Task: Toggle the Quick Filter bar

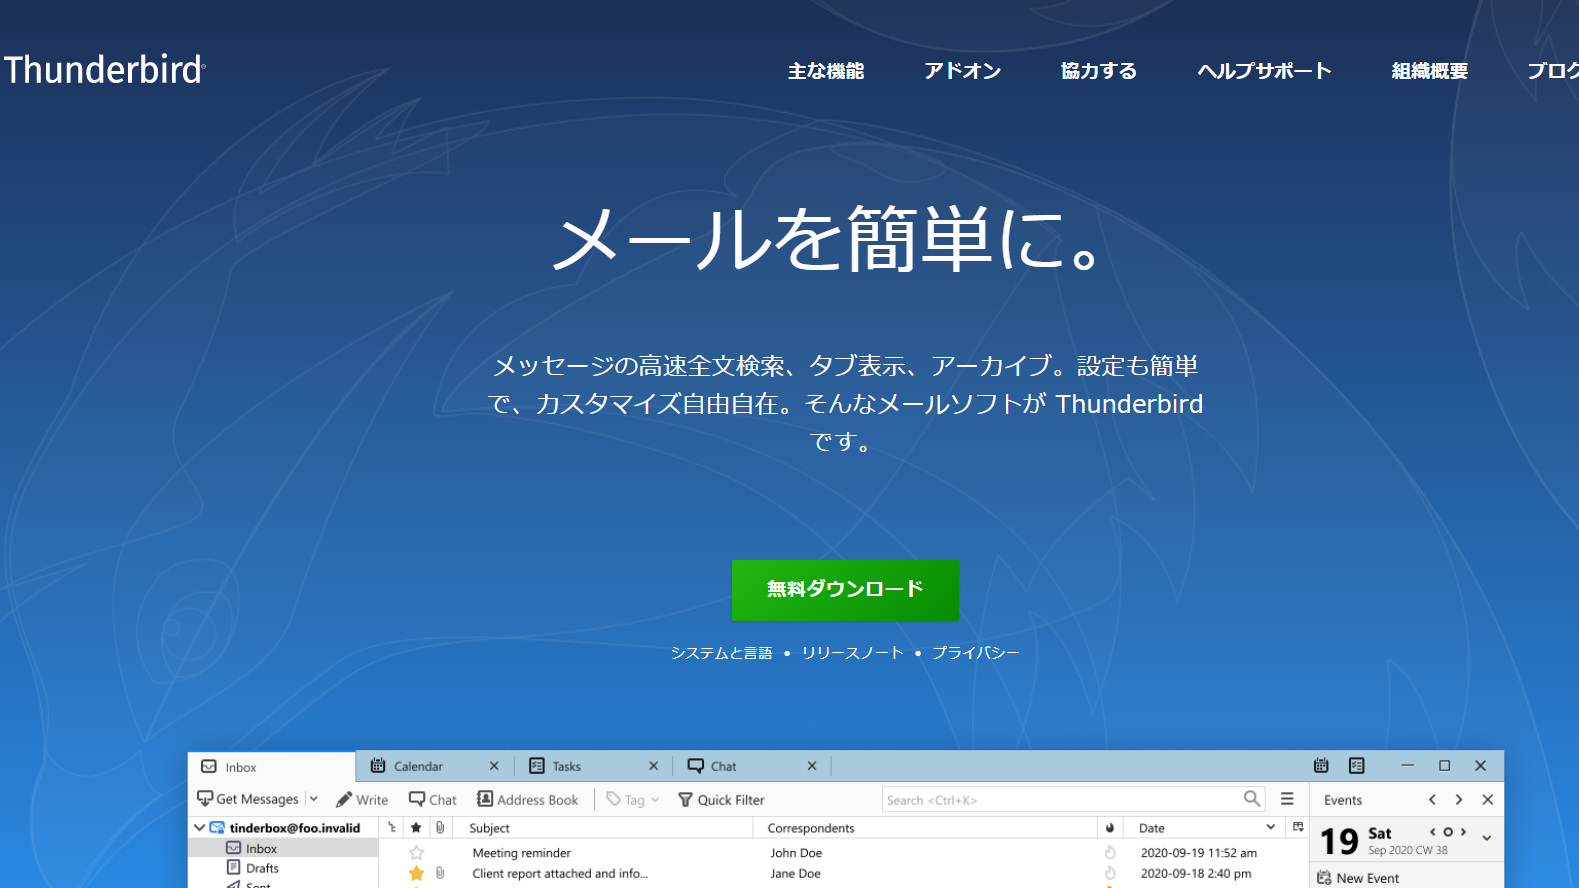Action: coord(721,800)
